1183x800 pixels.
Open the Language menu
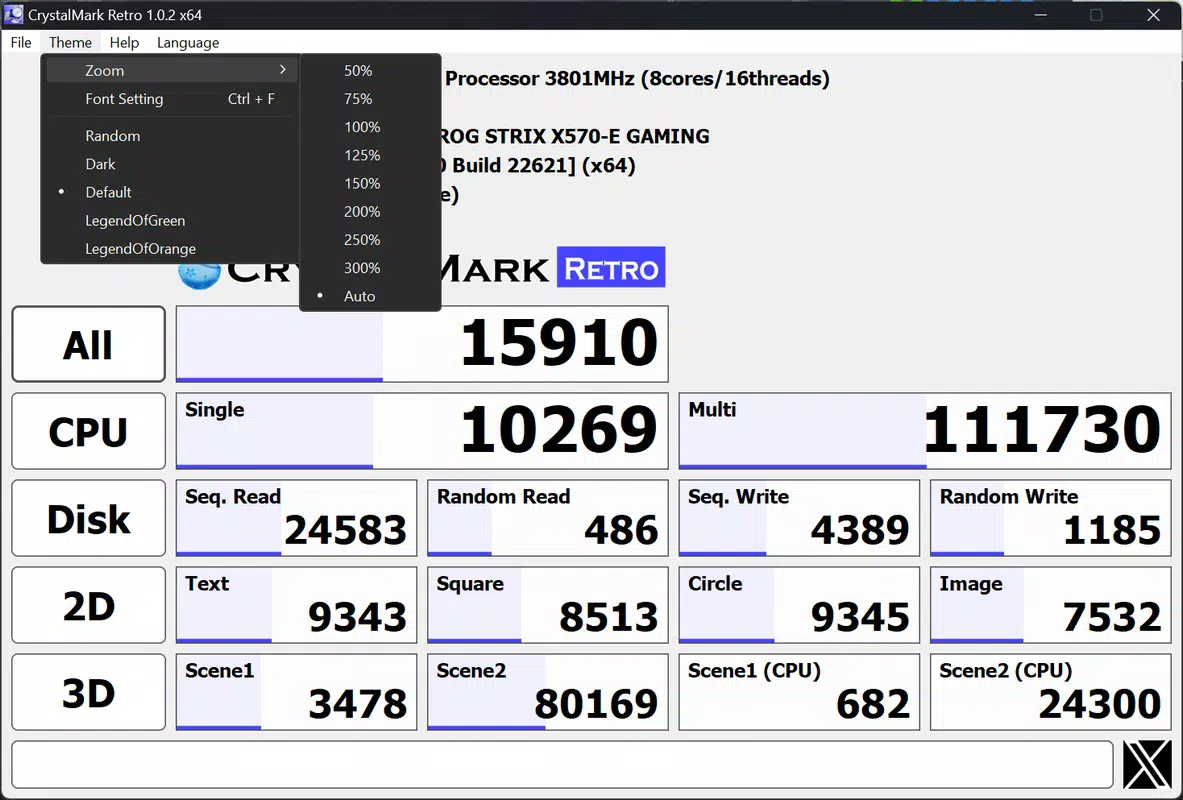click(x=188, y=42)
